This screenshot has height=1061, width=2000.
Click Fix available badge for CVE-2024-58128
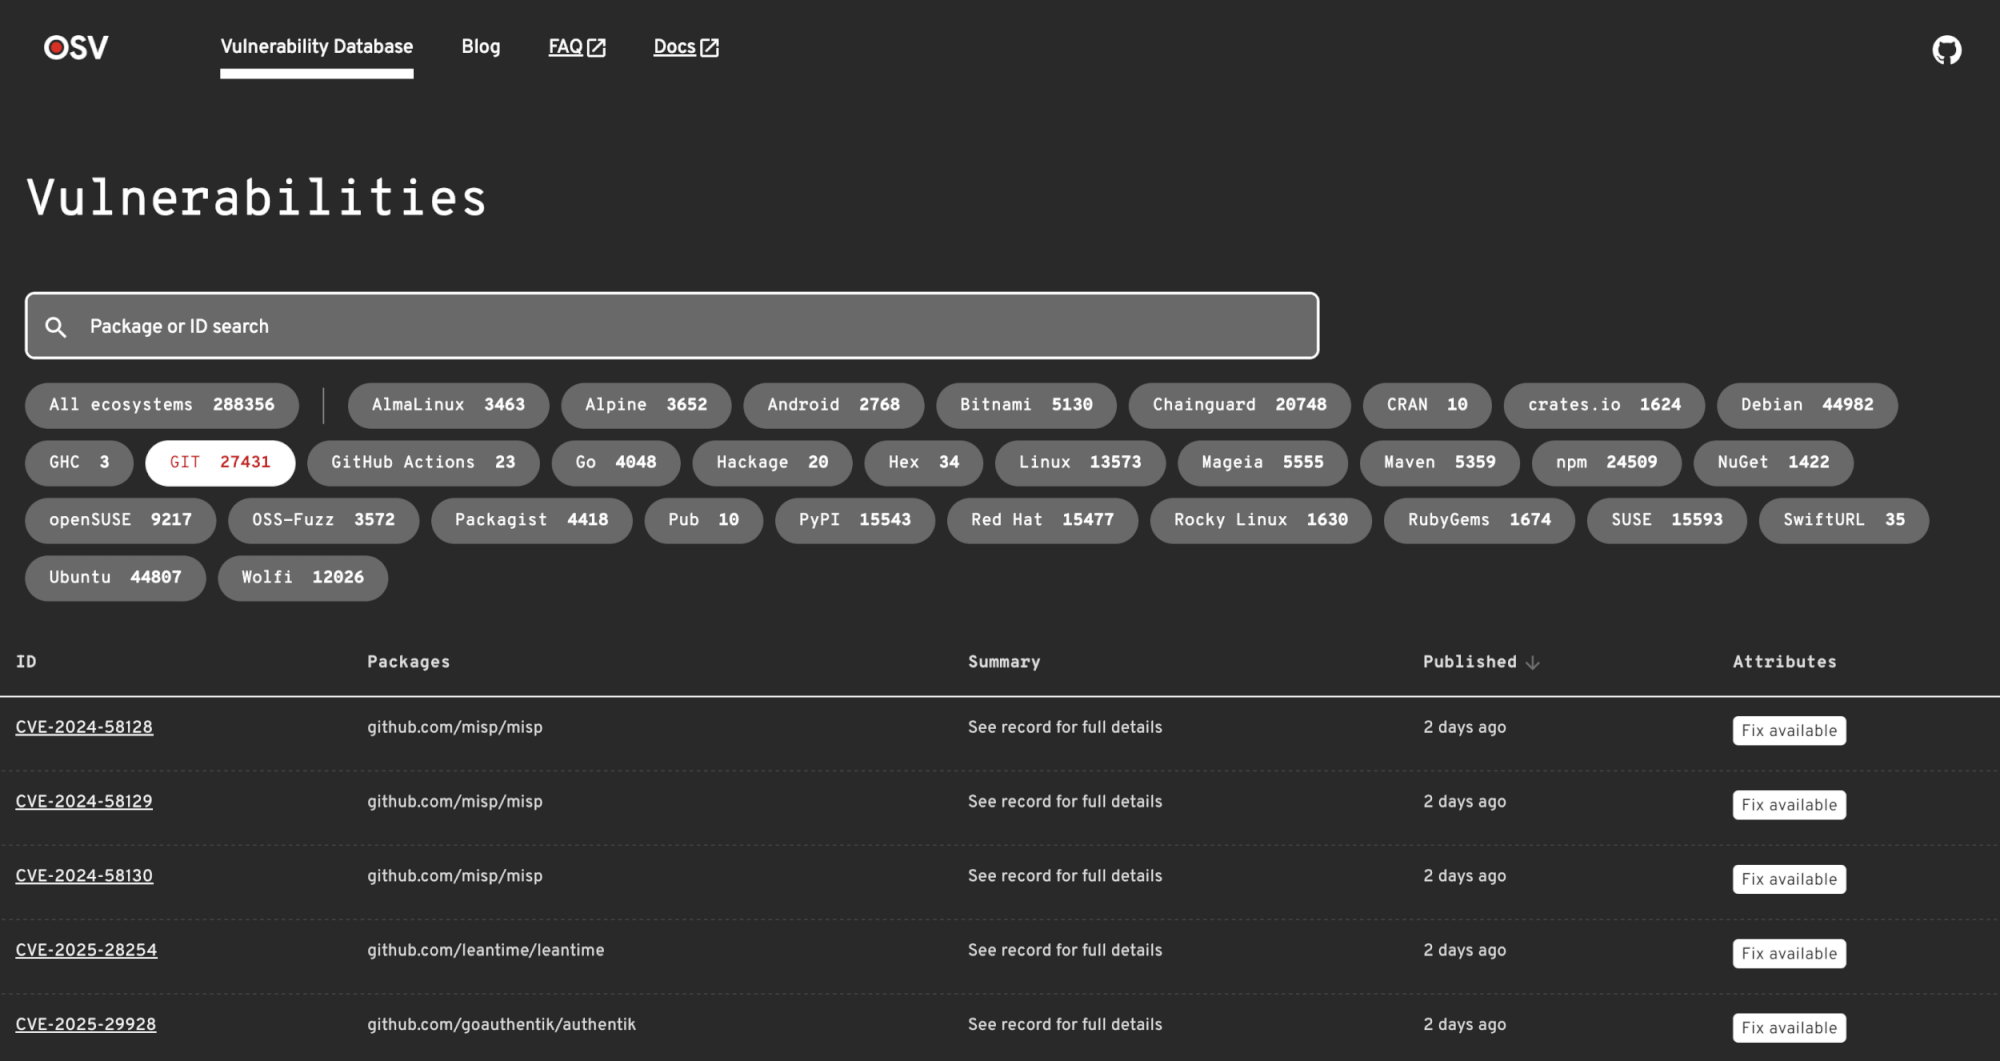coord(1789,731)
